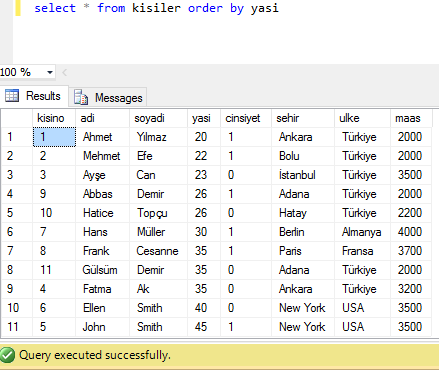Click the Messages tab icon
The image size is (439, 370).
tap(81, 97)
